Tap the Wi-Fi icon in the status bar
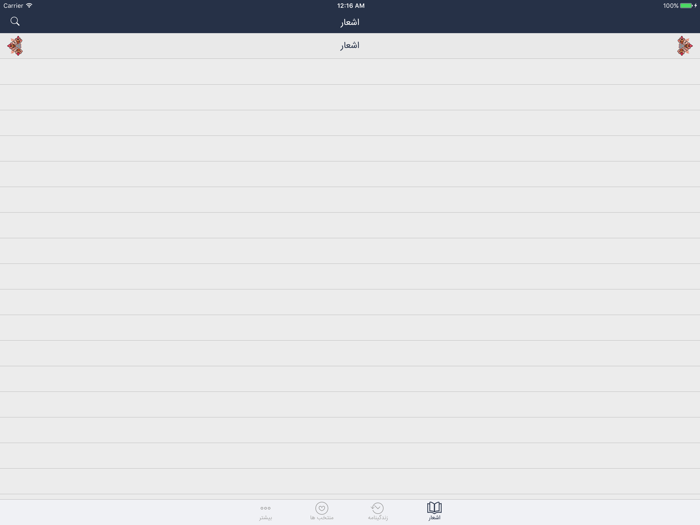The height and width of the screenshot is (525, 700). click(x=29, y=5)
